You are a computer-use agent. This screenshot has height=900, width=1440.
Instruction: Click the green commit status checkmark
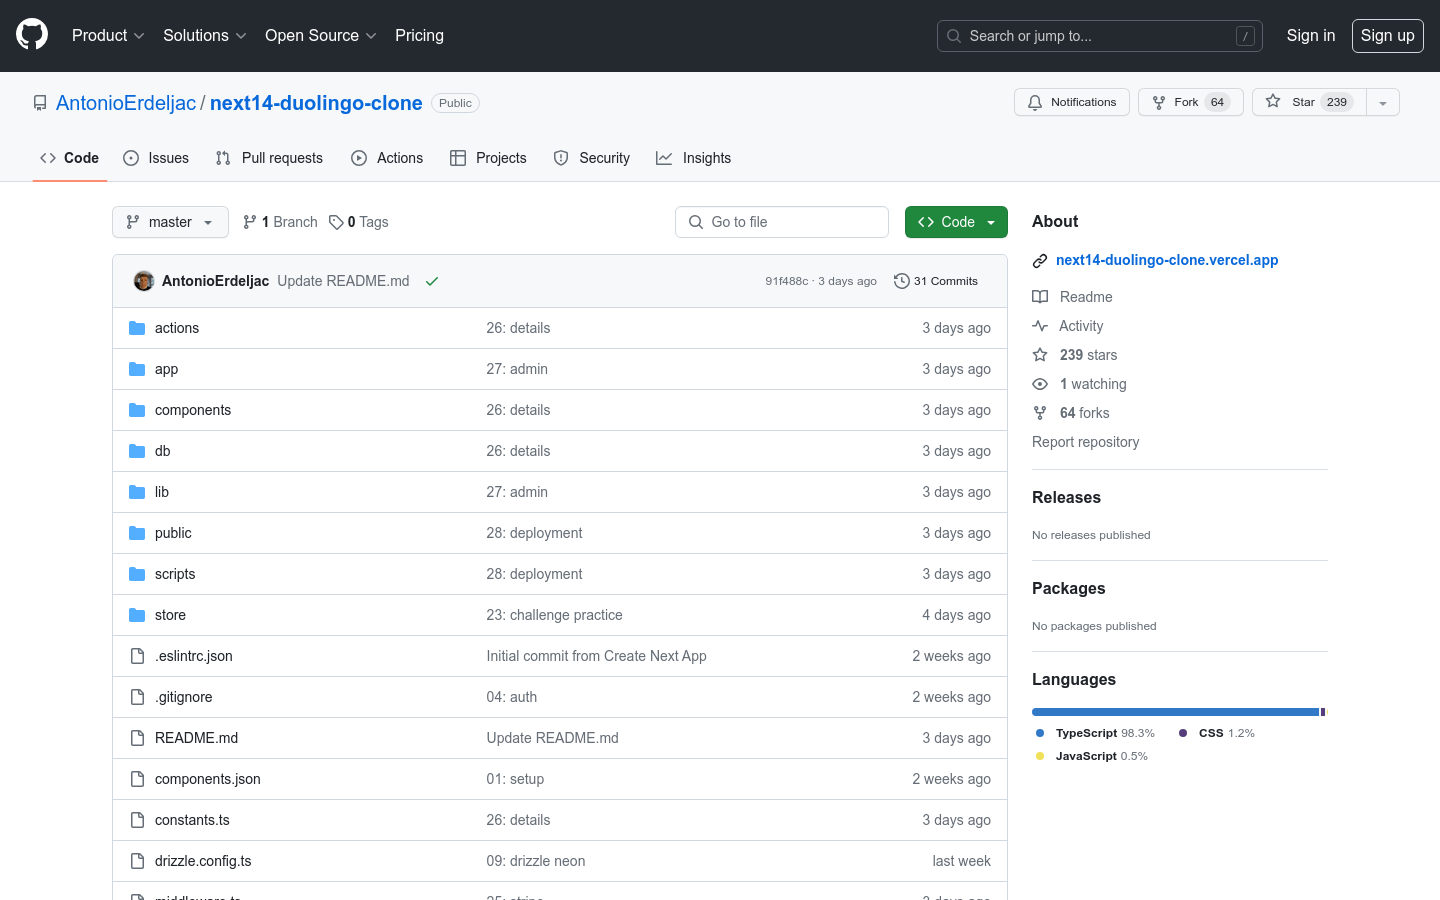click(432, 281)
